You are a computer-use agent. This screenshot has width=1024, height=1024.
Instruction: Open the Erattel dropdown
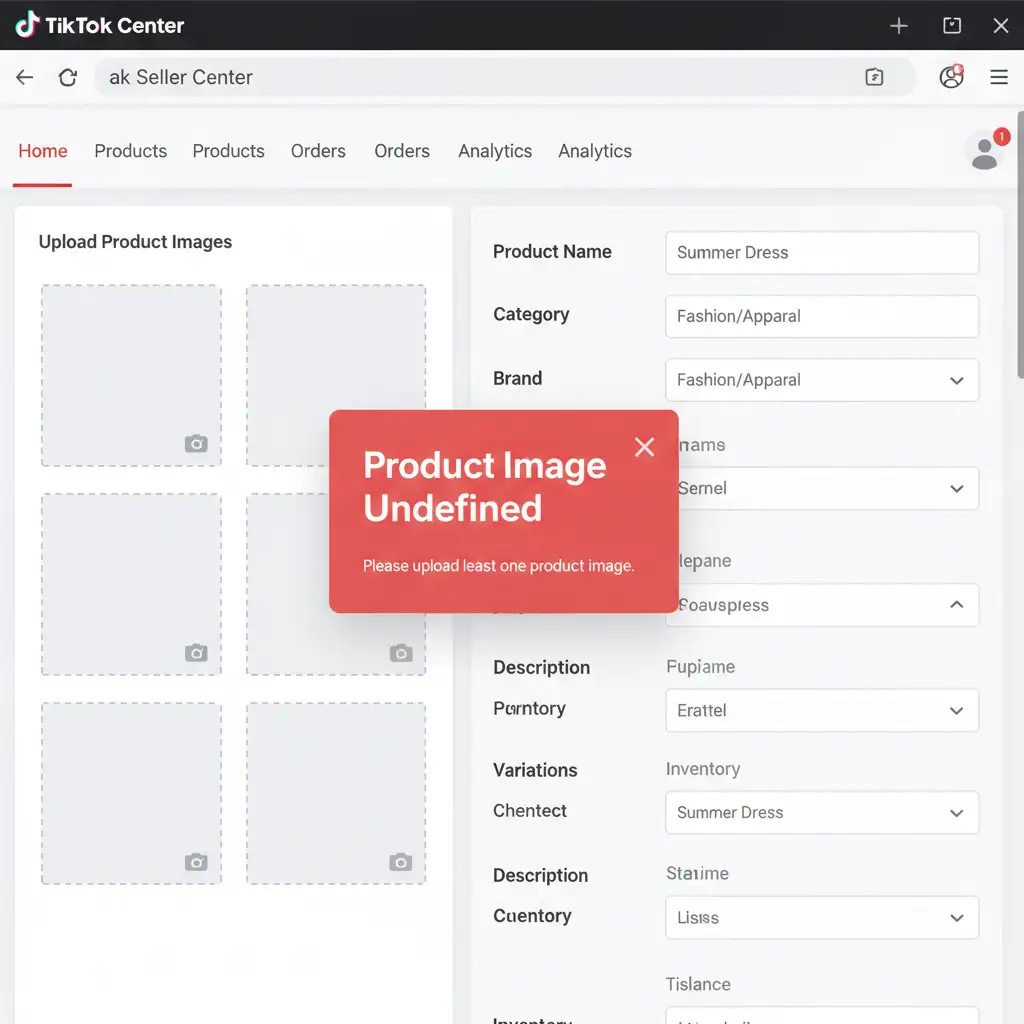coord(956,711)
